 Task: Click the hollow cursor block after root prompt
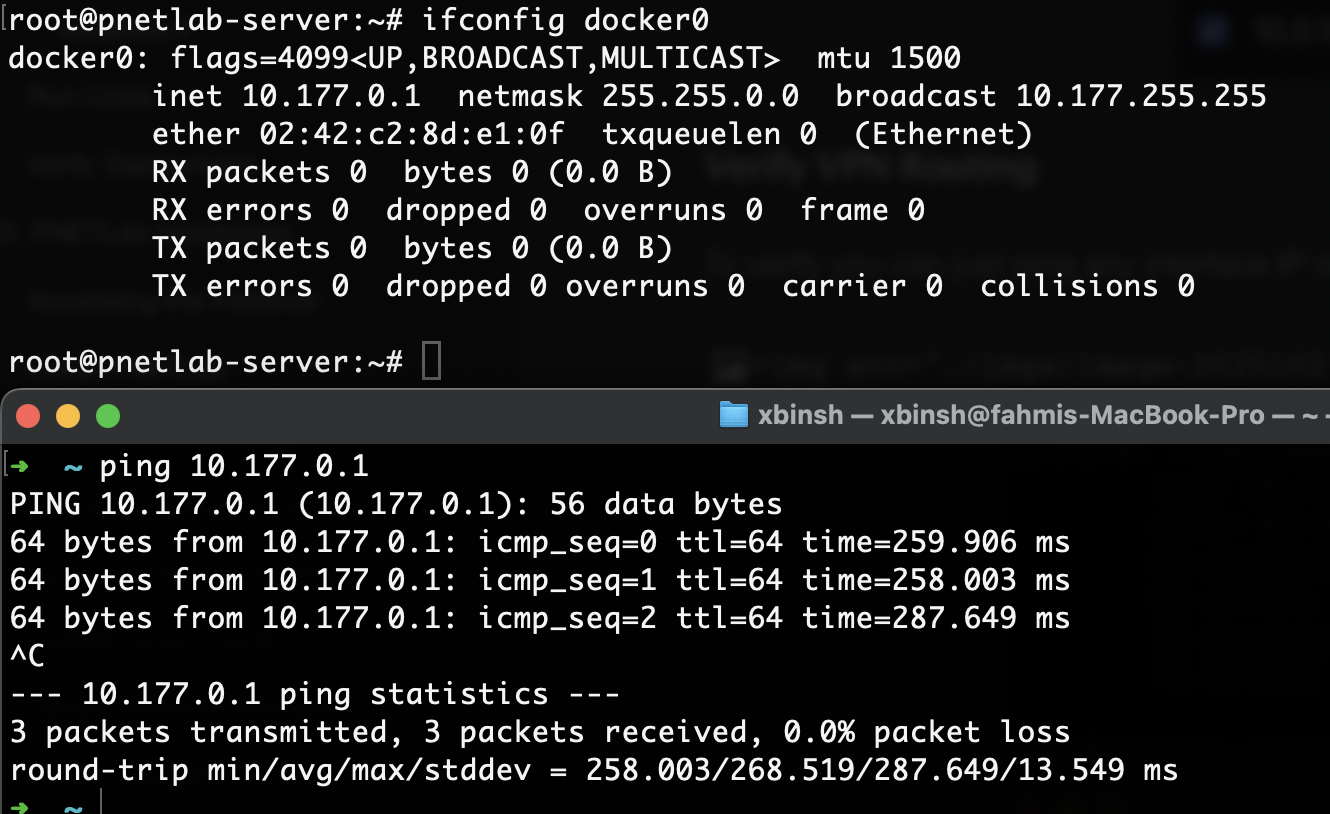(431, 361)
